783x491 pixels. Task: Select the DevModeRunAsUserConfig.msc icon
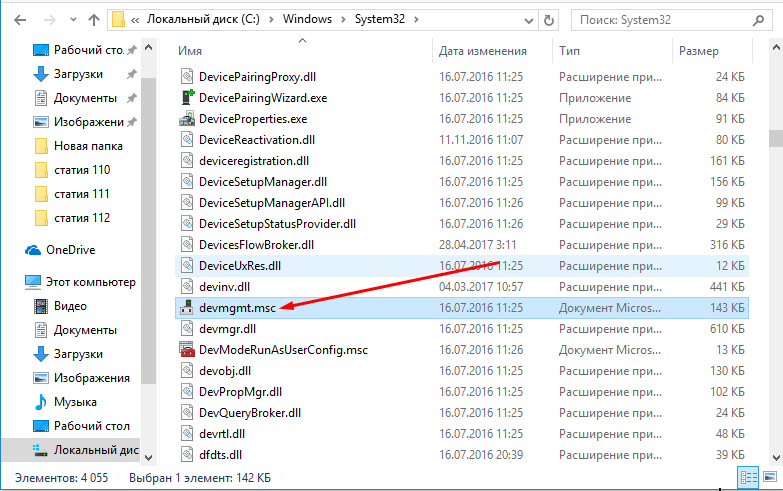tap(186, 349)
